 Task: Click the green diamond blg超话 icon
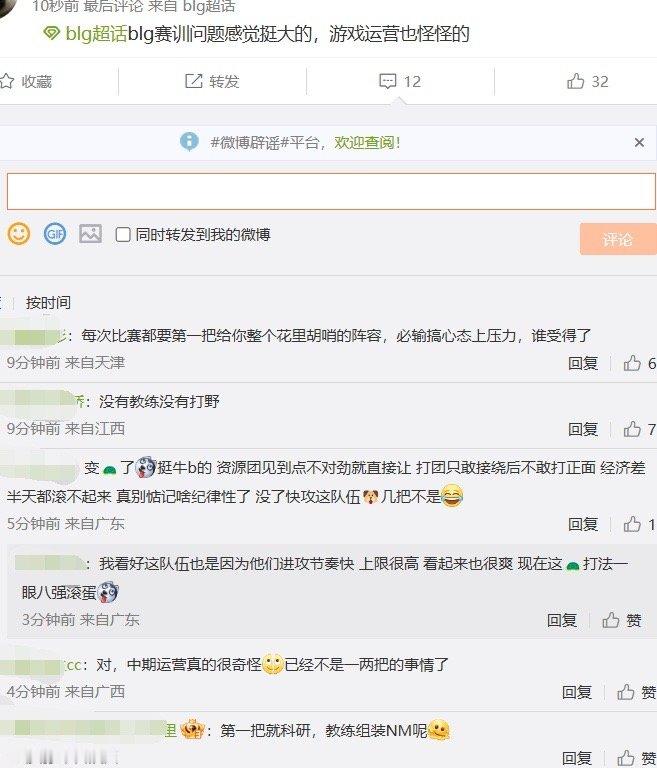(51, 34)
